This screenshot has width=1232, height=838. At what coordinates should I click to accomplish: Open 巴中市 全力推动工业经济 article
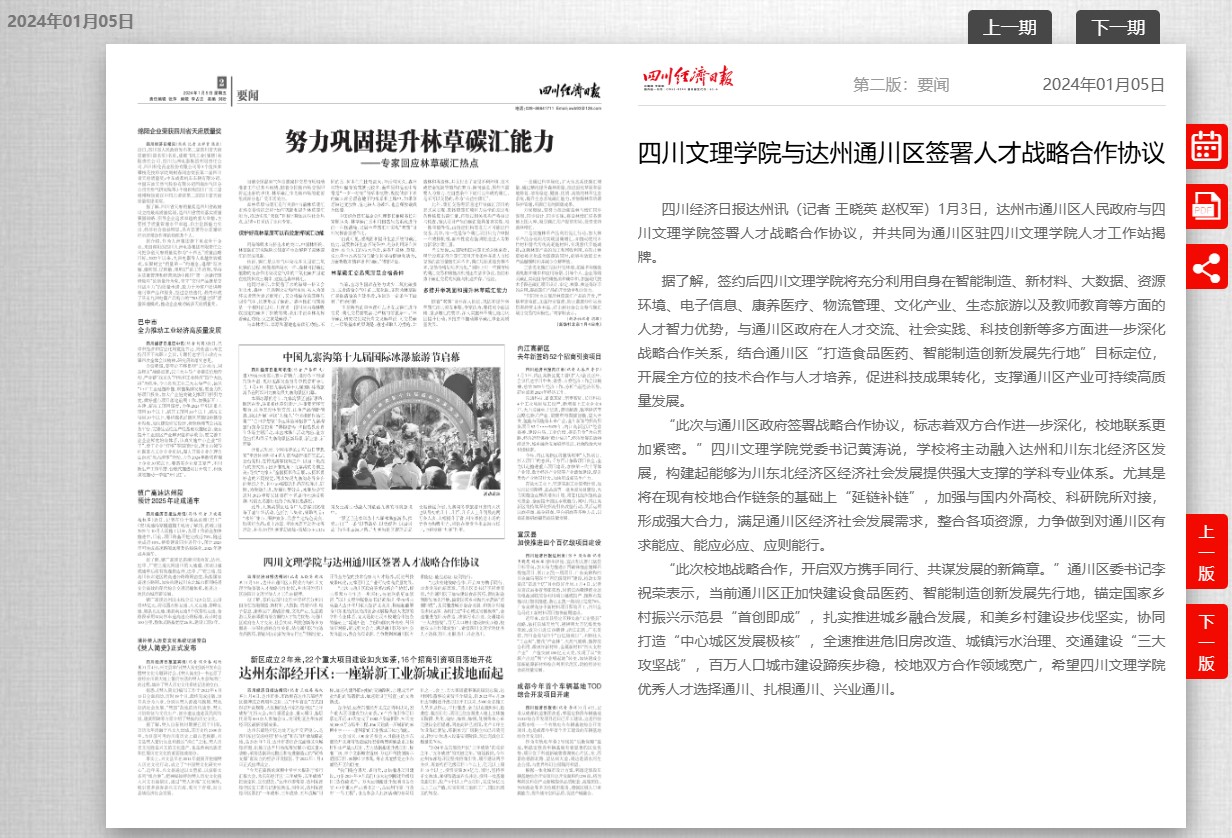point(179,327)
